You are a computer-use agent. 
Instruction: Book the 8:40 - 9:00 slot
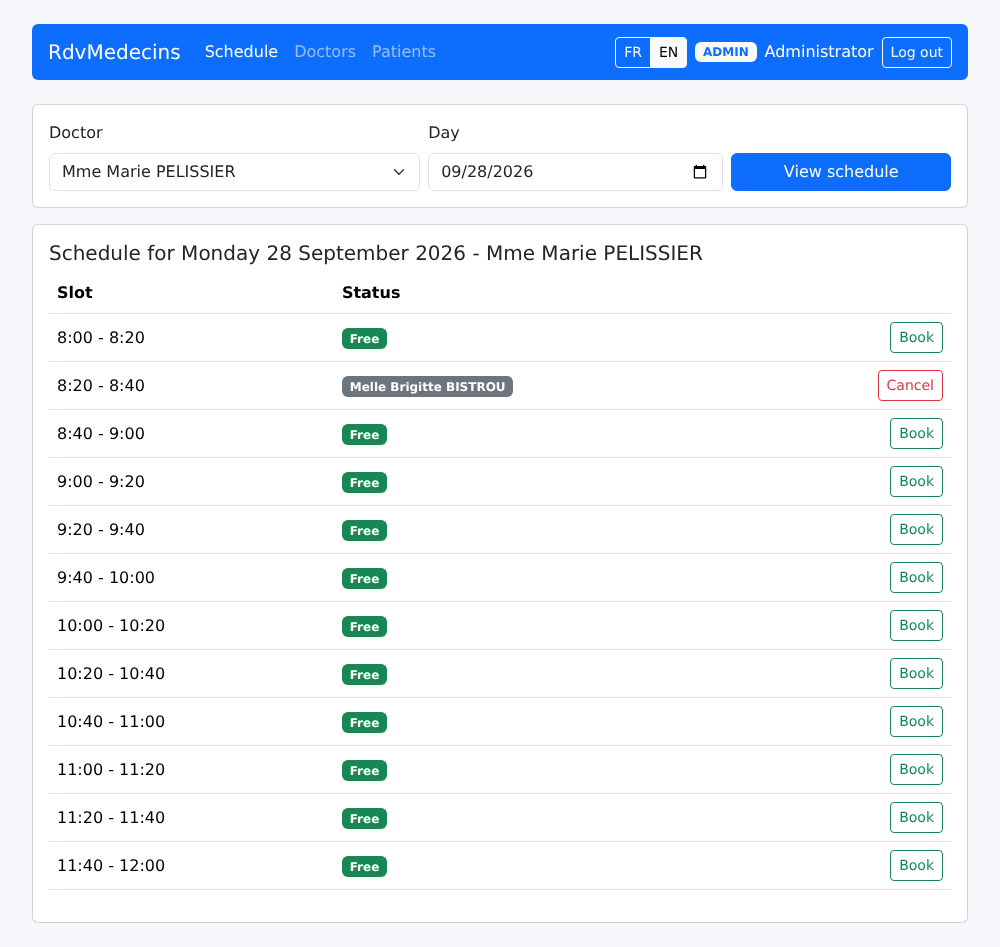pyautogui.click(x=916, y=434)
